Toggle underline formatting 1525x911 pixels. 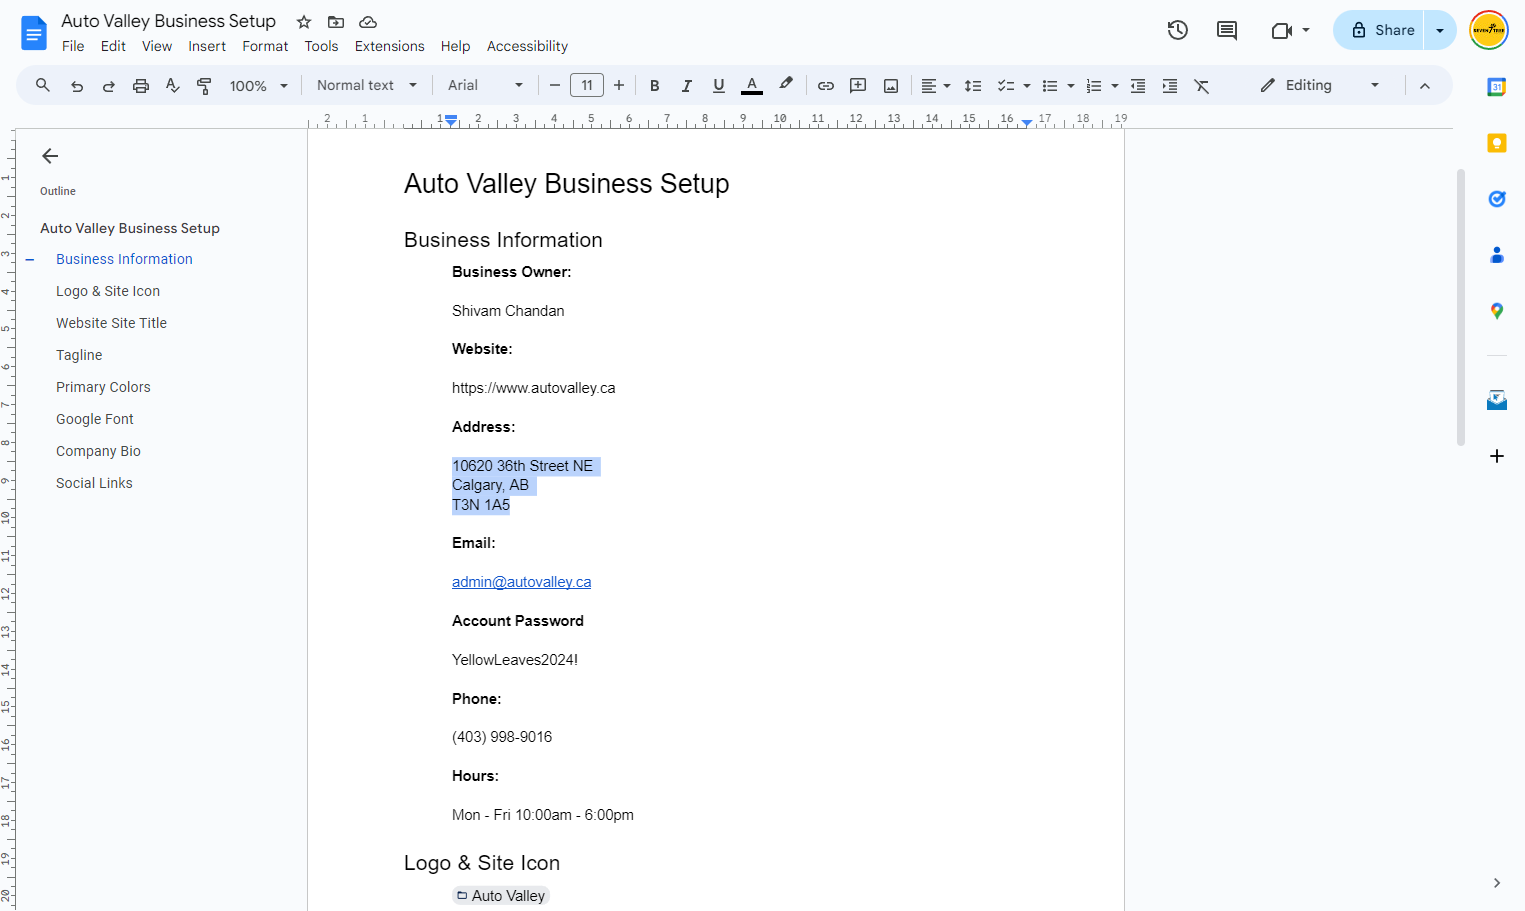(x=719, y=86)
